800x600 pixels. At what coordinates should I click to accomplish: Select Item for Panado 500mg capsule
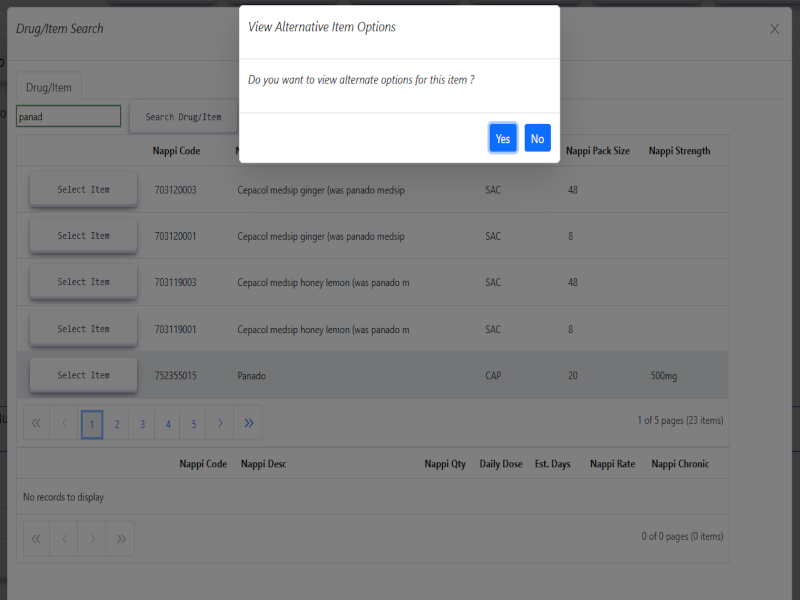(83, 375)
